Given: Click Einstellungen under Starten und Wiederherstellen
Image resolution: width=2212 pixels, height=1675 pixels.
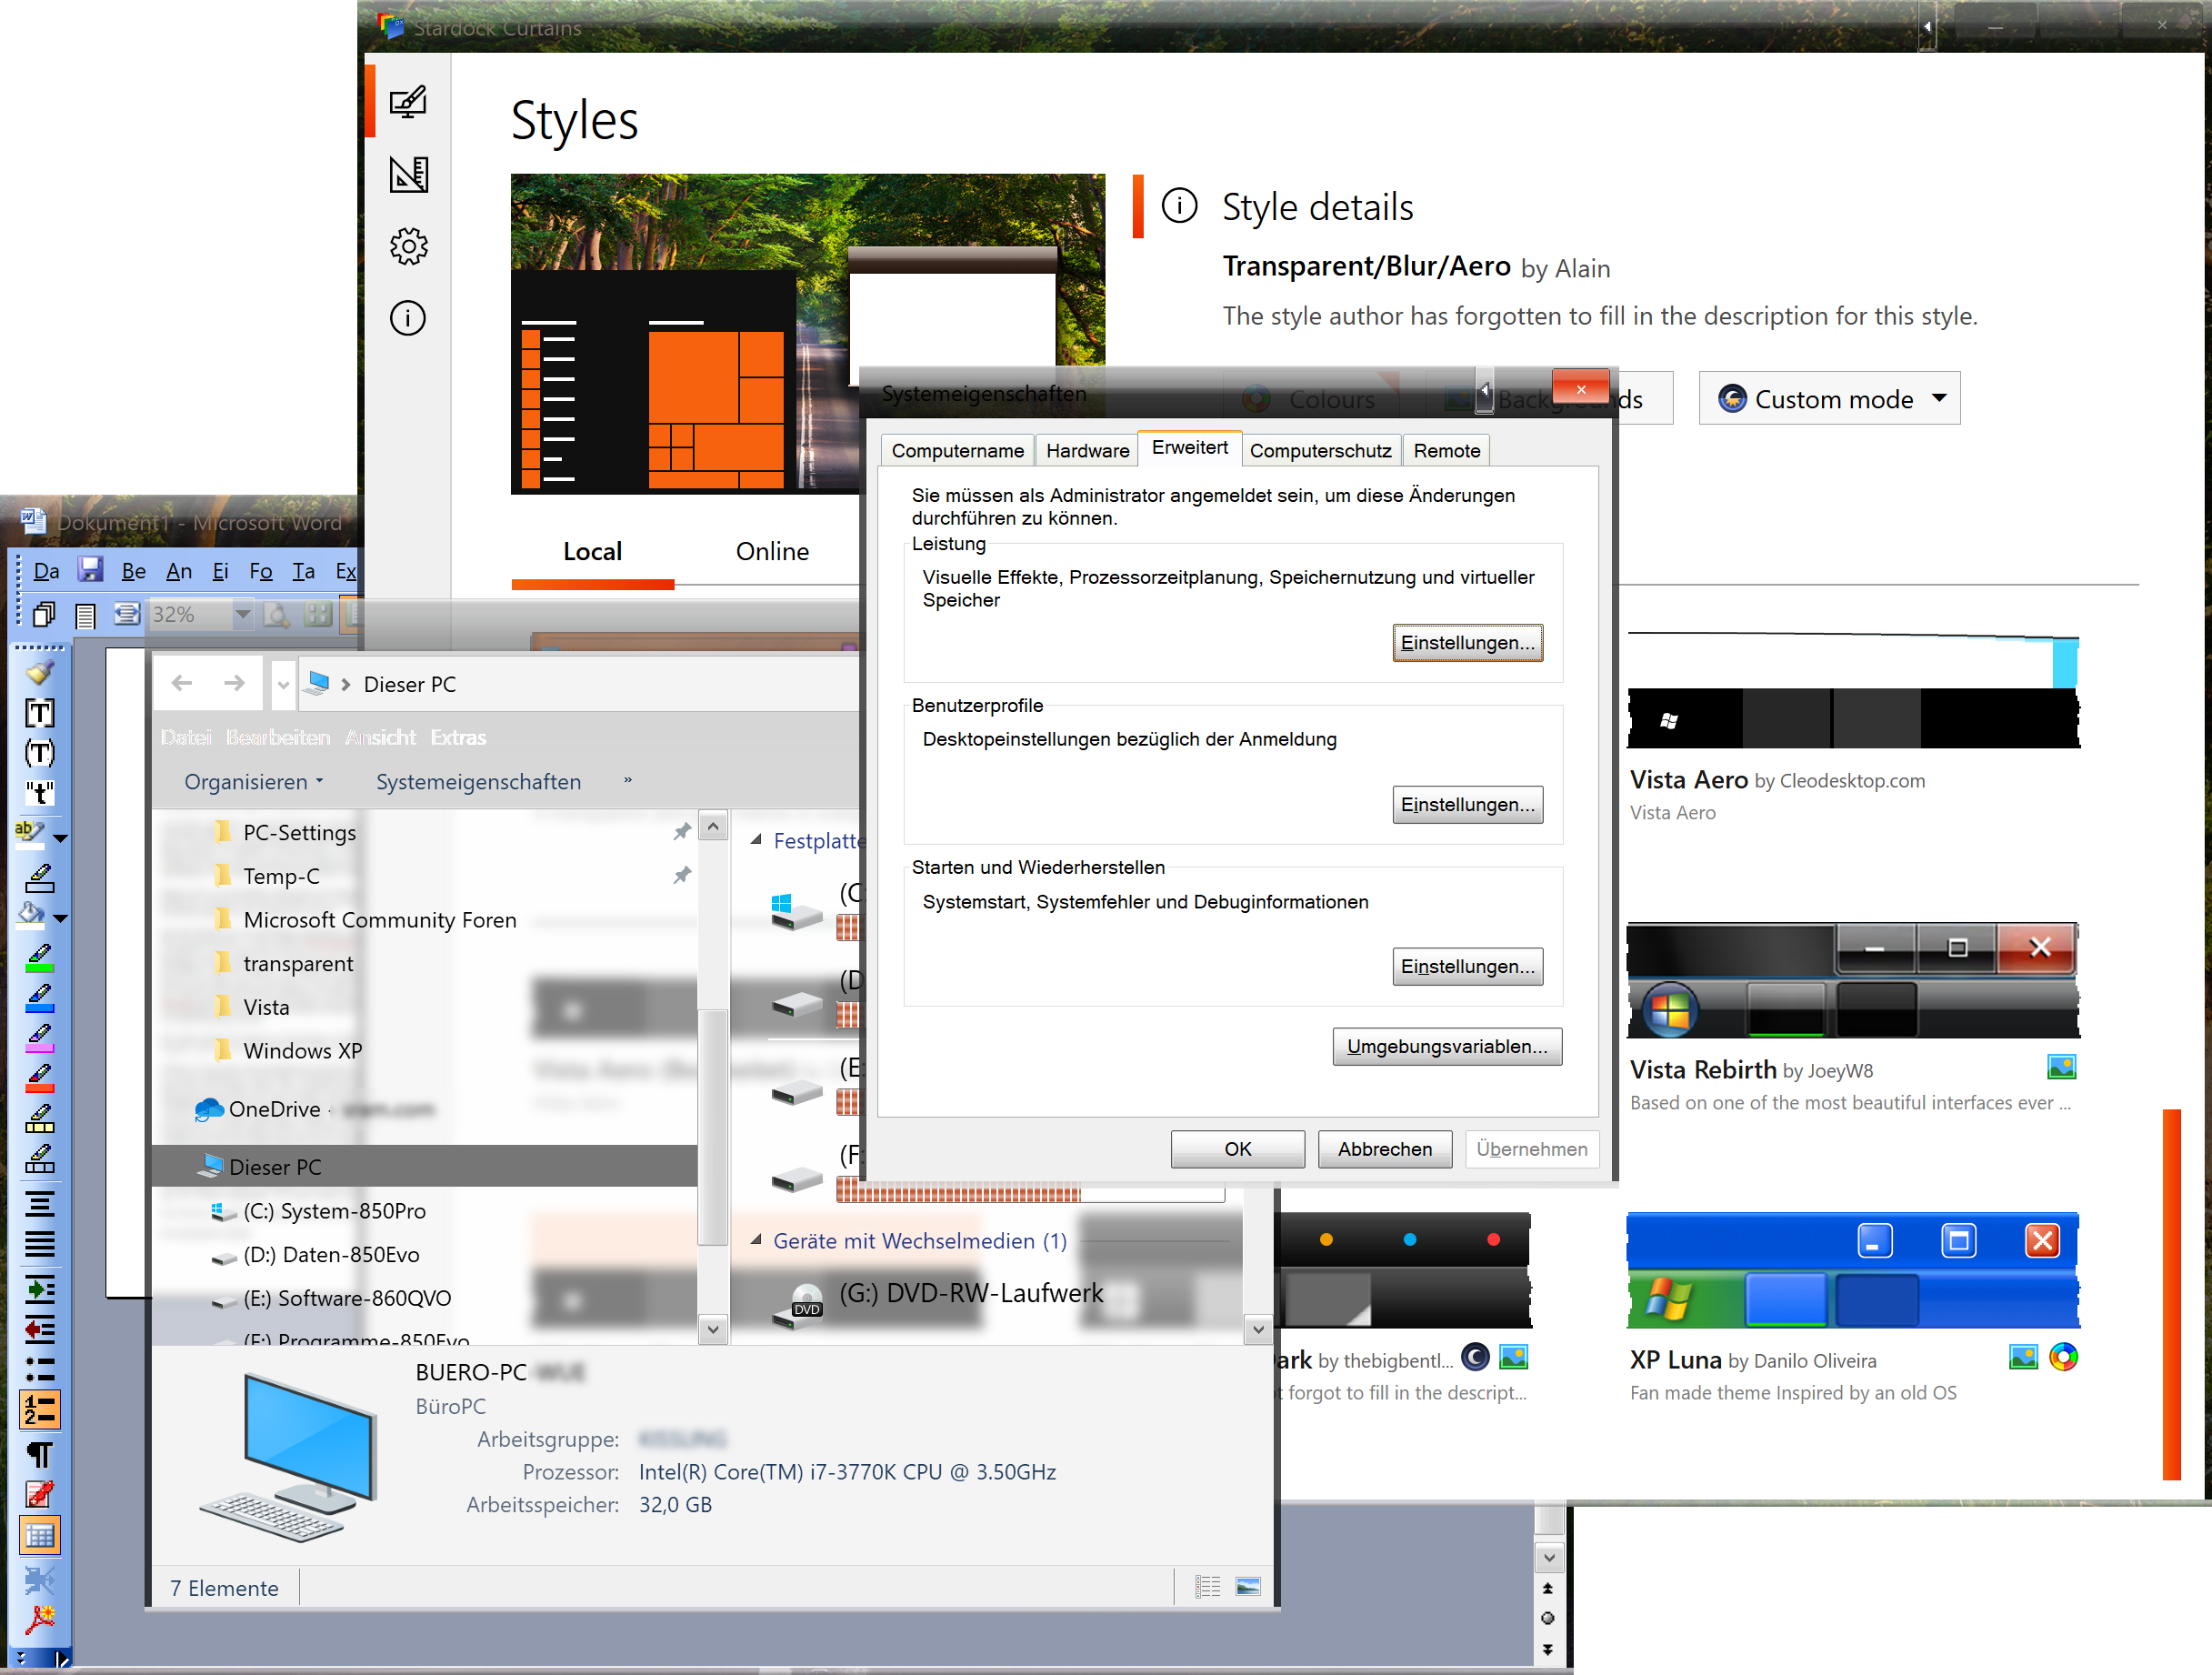Looking at the screenshot, I should (1467, 966).
